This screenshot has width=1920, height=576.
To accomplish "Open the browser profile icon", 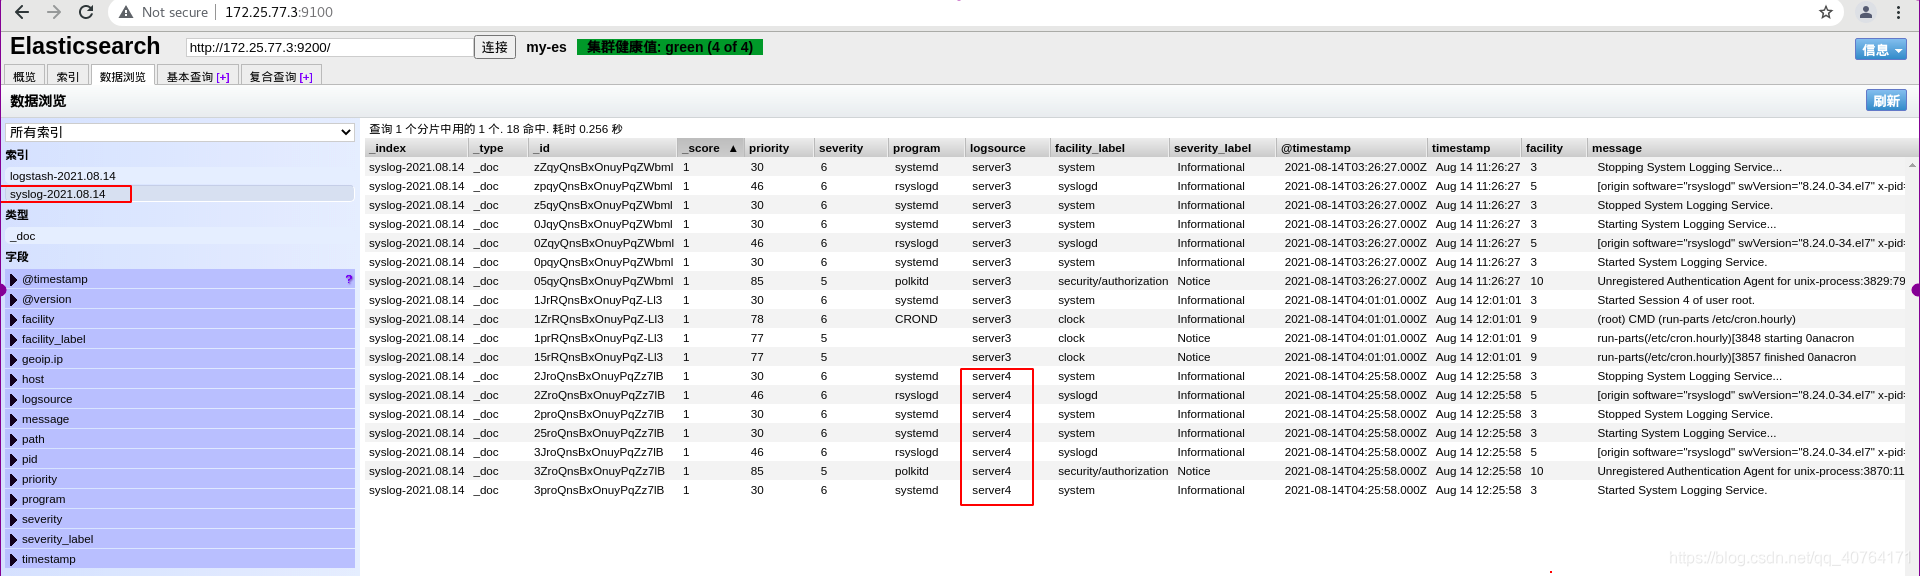I will tap(1866, 12).
